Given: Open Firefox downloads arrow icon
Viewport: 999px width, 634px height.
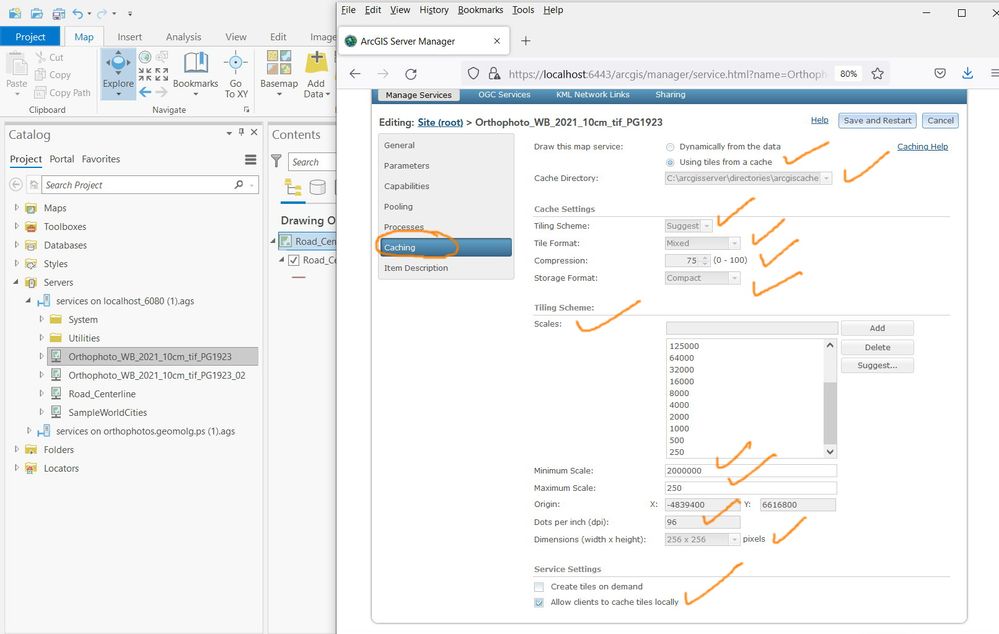Looking at the screenshot, I should (968, 73).
